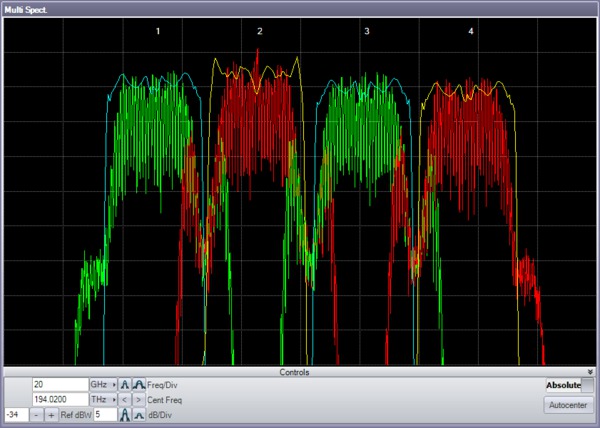This screenshot has height=428, width=600.
Task: Click the Ref dBW label
Action: [76, 415]
